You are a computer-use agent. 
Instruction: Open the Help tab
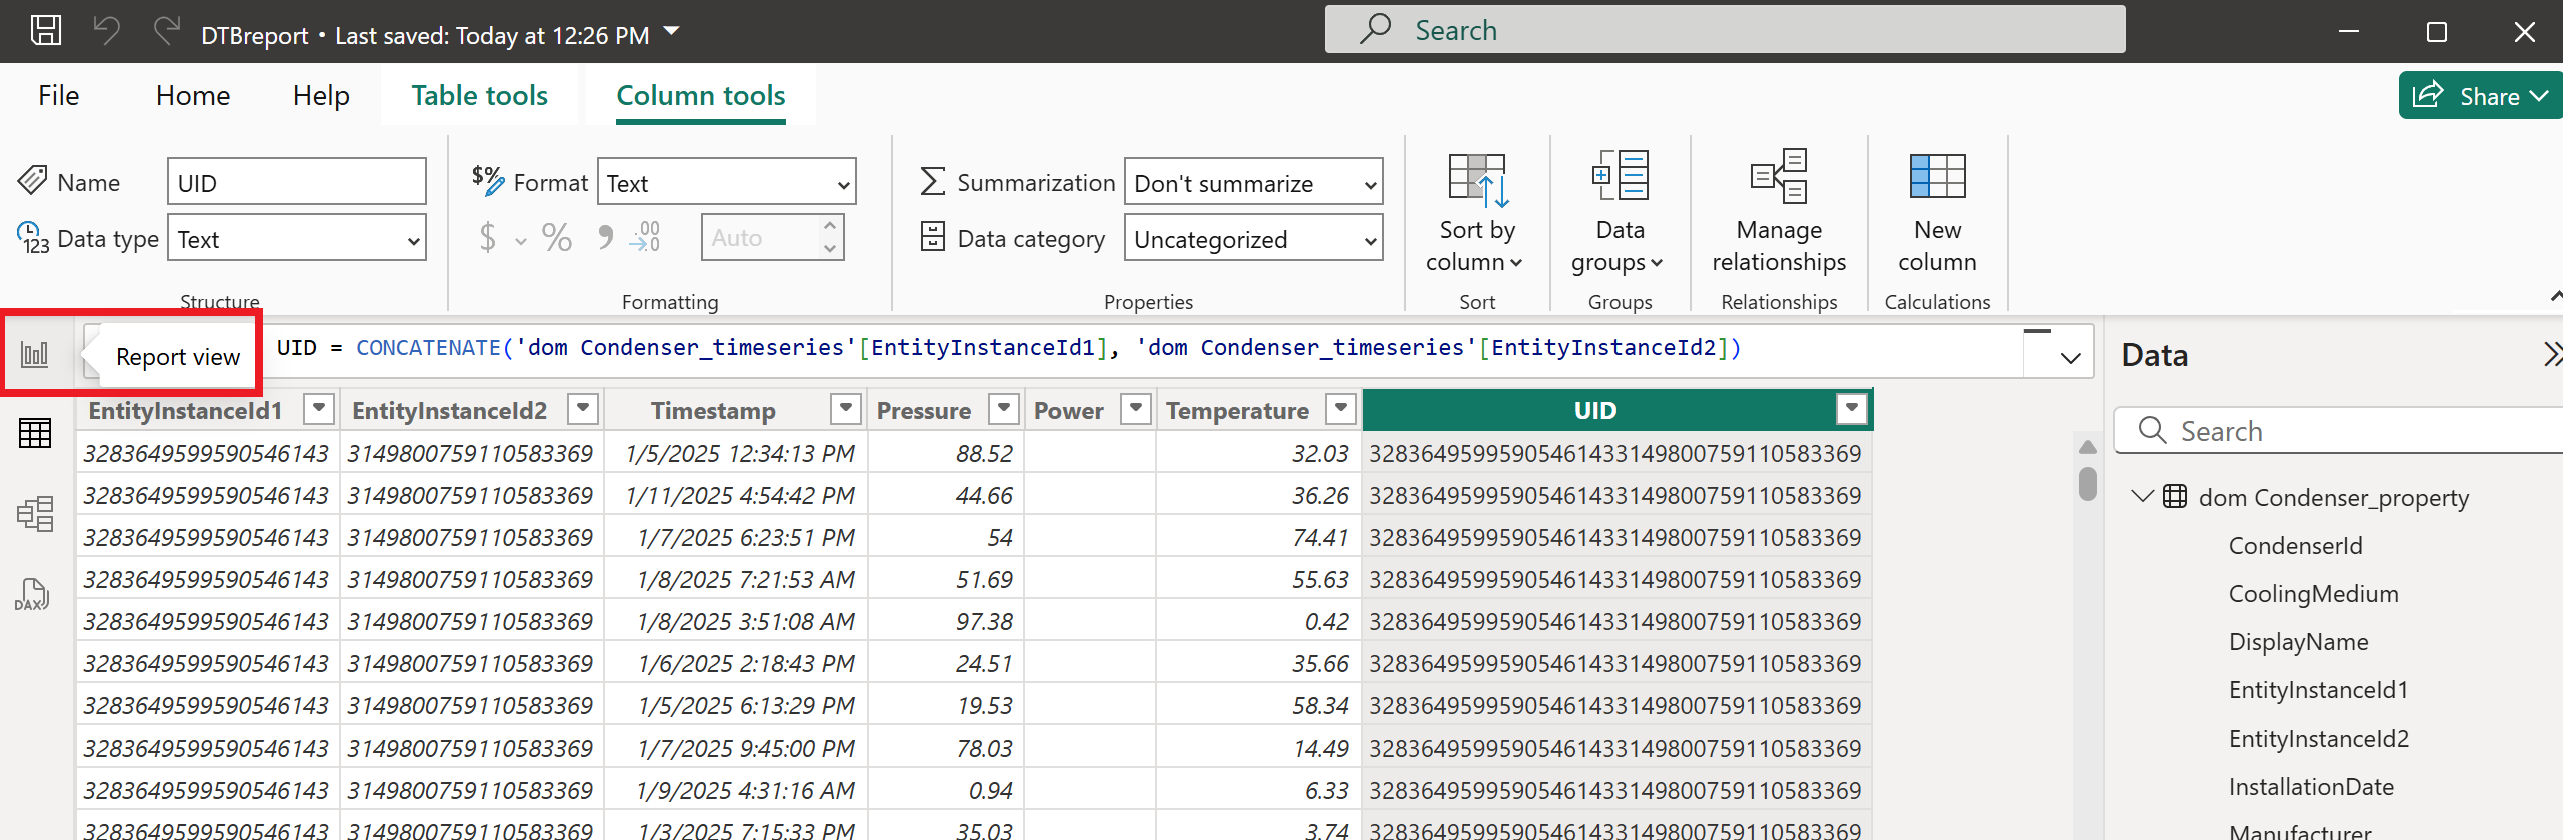[321, 96]
